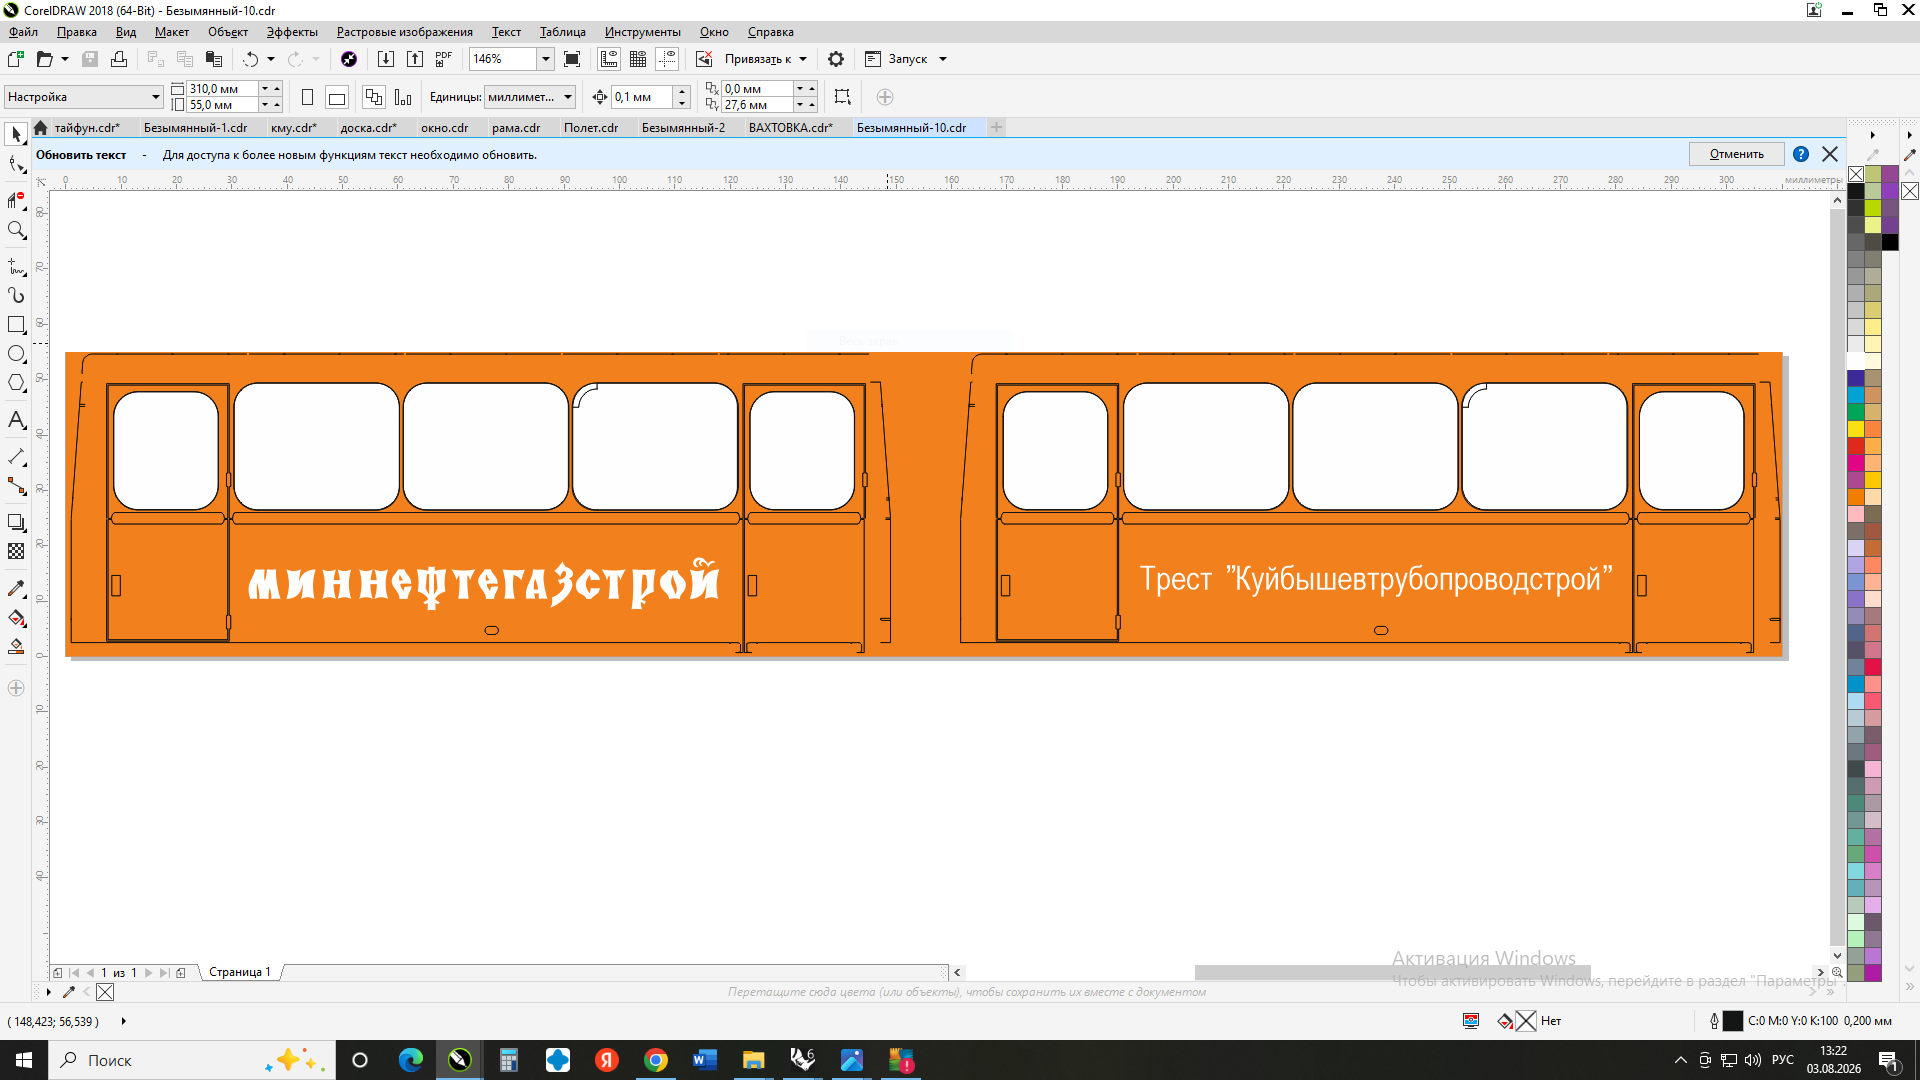Toggle snapping off icon
1920x1080 pixels.
tap(704, 59)
